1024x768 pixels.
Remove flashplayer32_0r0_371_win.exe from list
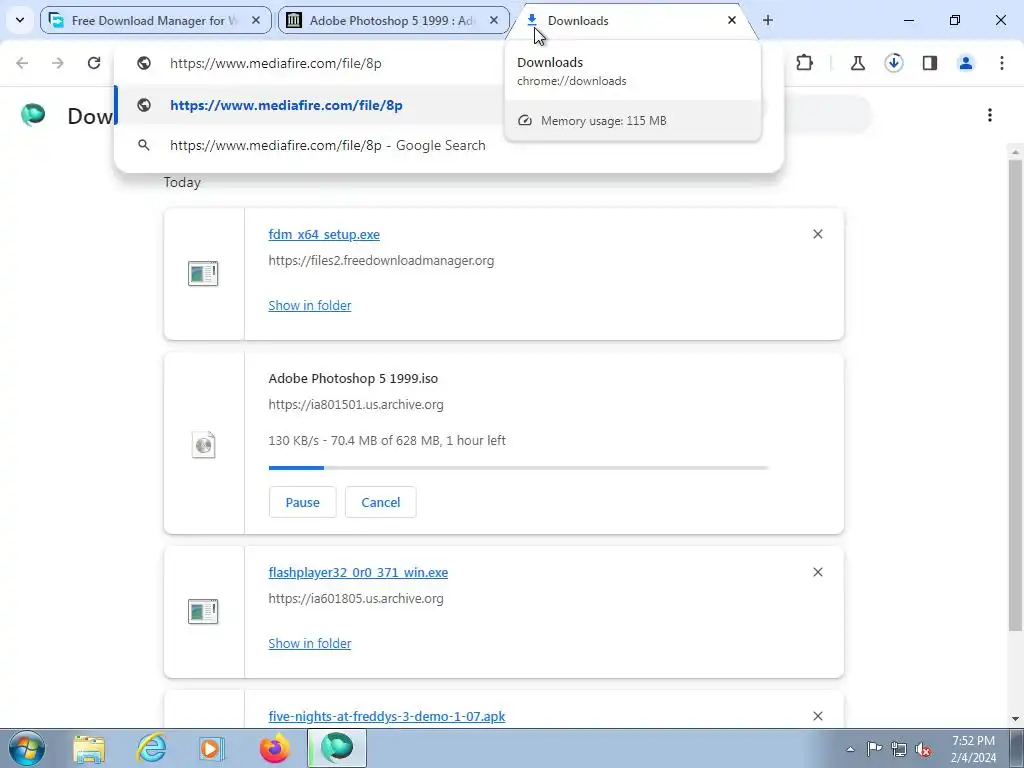(818, 572)
